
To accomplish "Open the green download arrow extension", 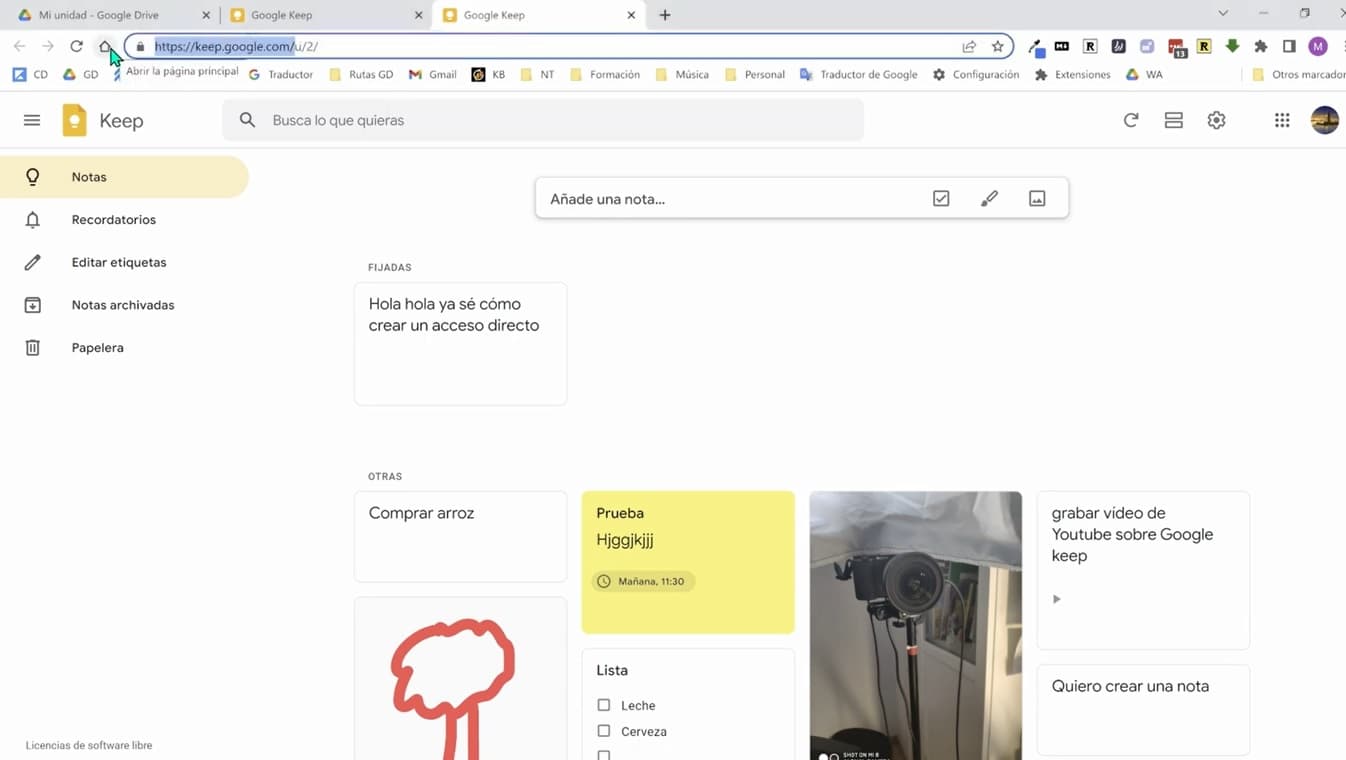I will coord(1232,46).
